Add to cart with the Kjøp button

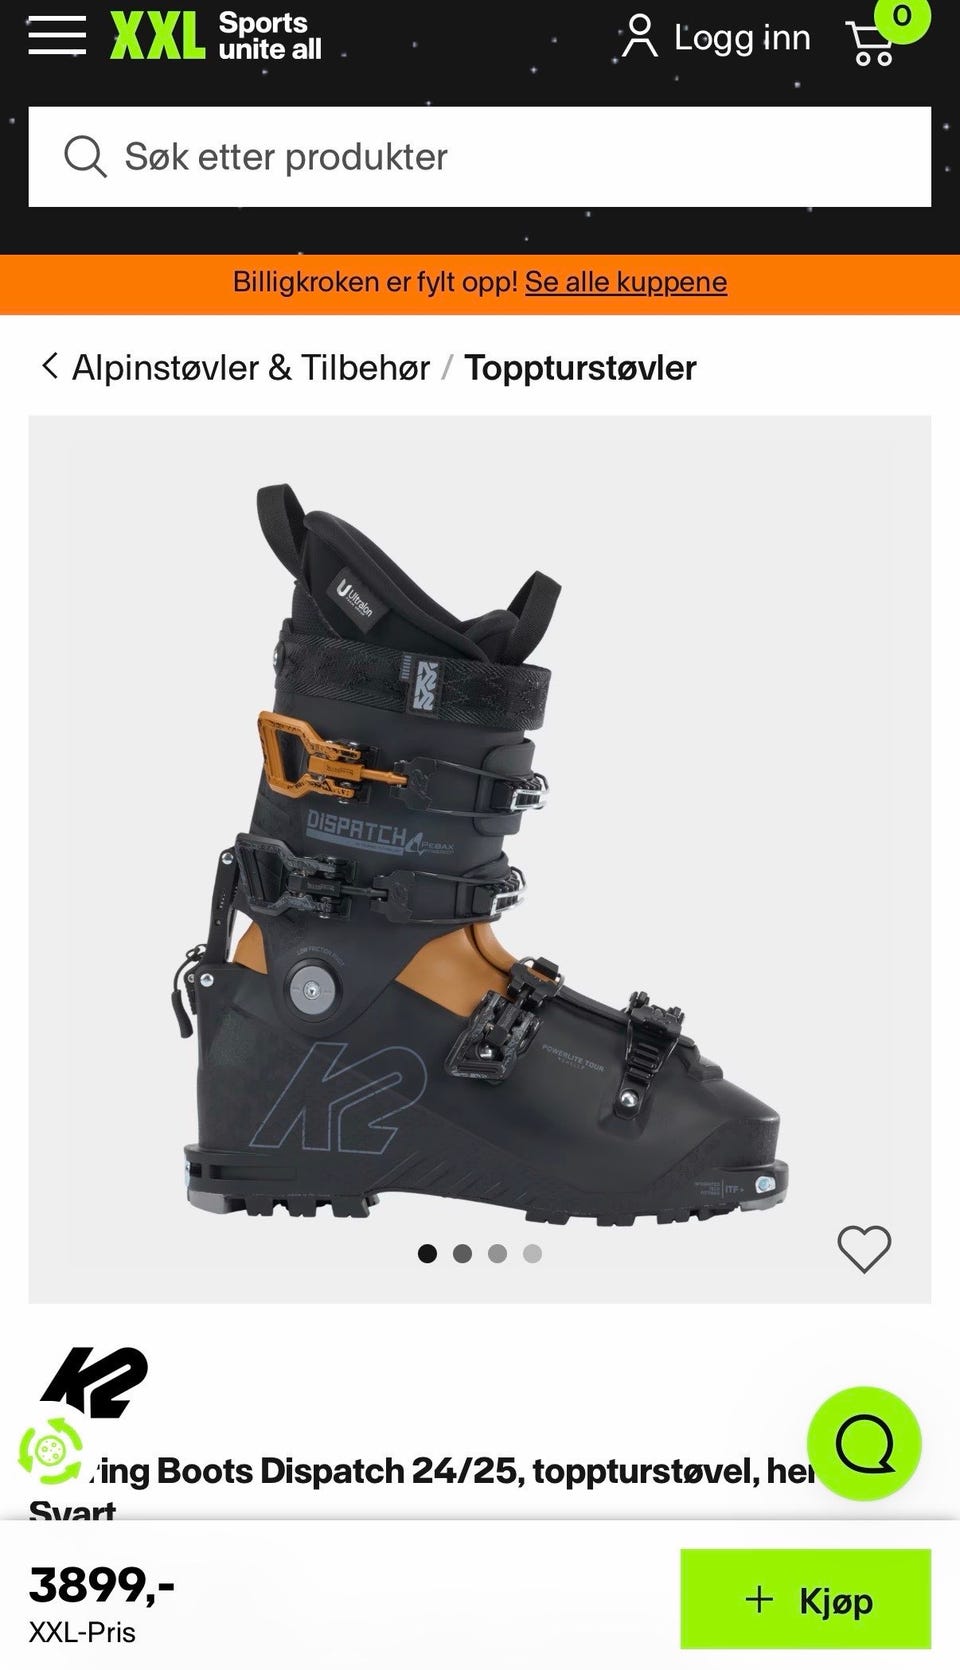(805, 1599)
